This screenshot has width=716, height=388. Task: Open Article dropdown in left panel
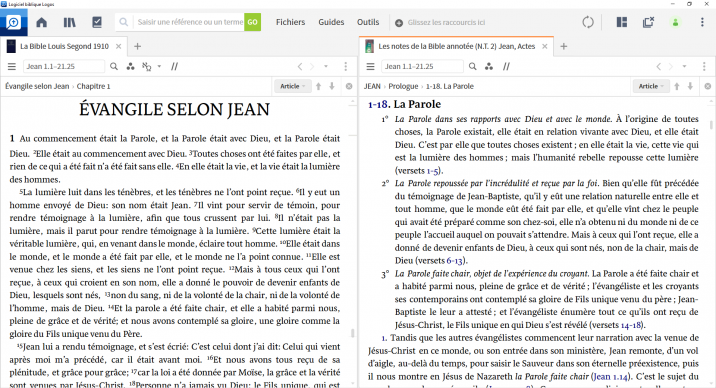292,86
